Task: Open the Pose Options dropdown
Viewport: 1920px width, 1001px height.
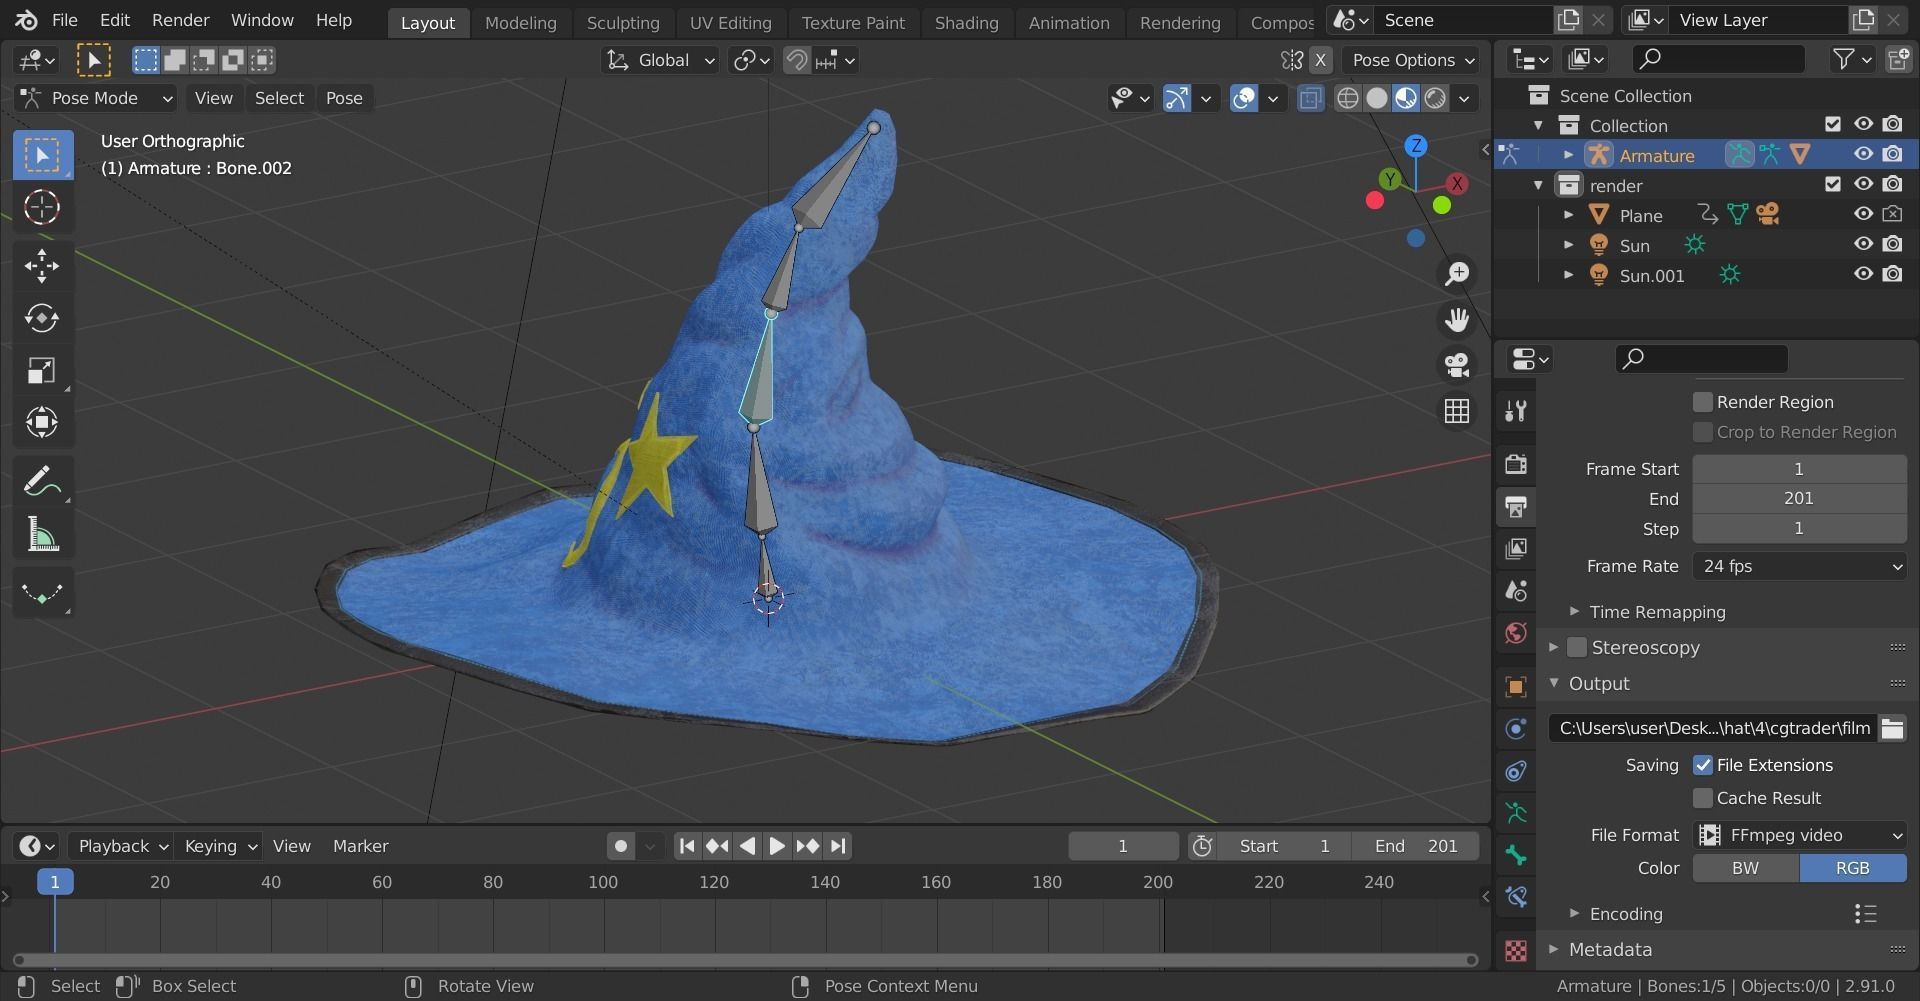Action: 1411,60
